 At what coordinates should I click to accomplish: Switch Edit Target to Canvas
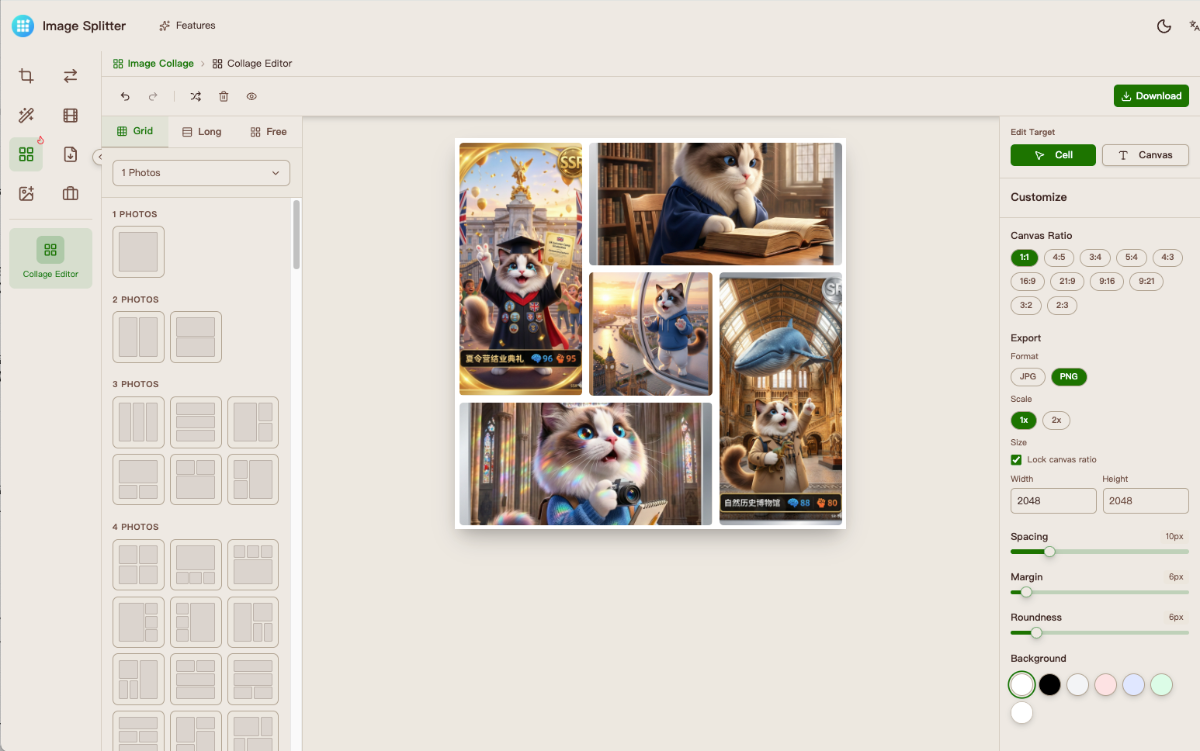pyautogui.click(x=1145, y=155)
